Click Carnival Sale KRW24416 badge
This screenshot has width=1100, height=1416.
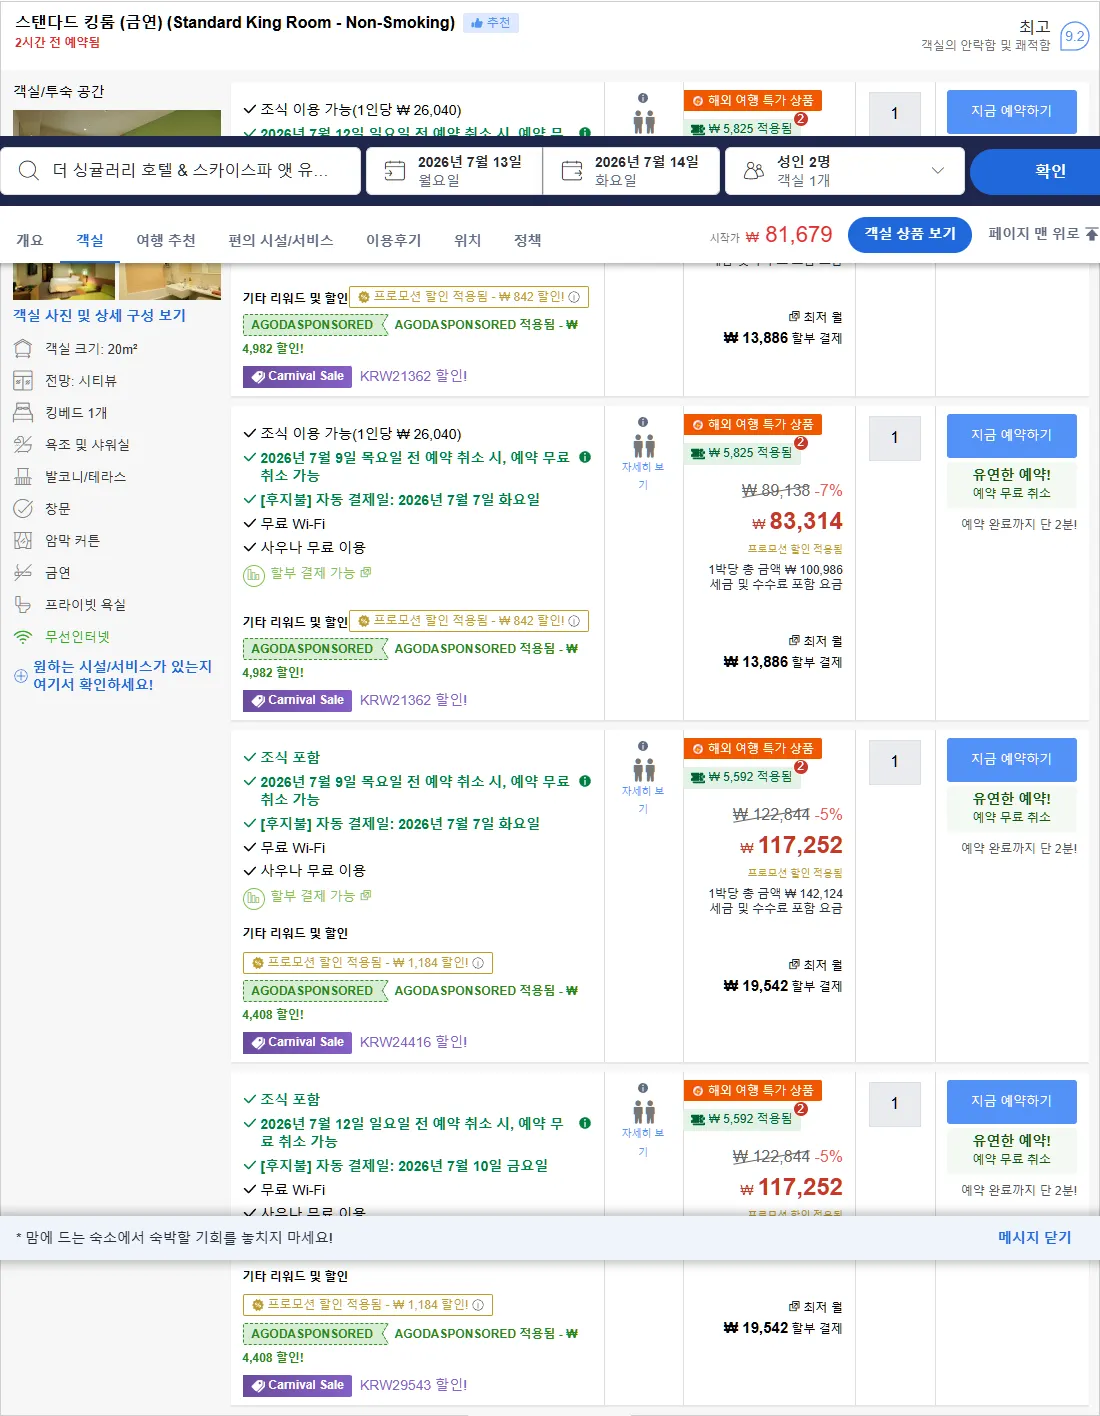click(297, 1042)
